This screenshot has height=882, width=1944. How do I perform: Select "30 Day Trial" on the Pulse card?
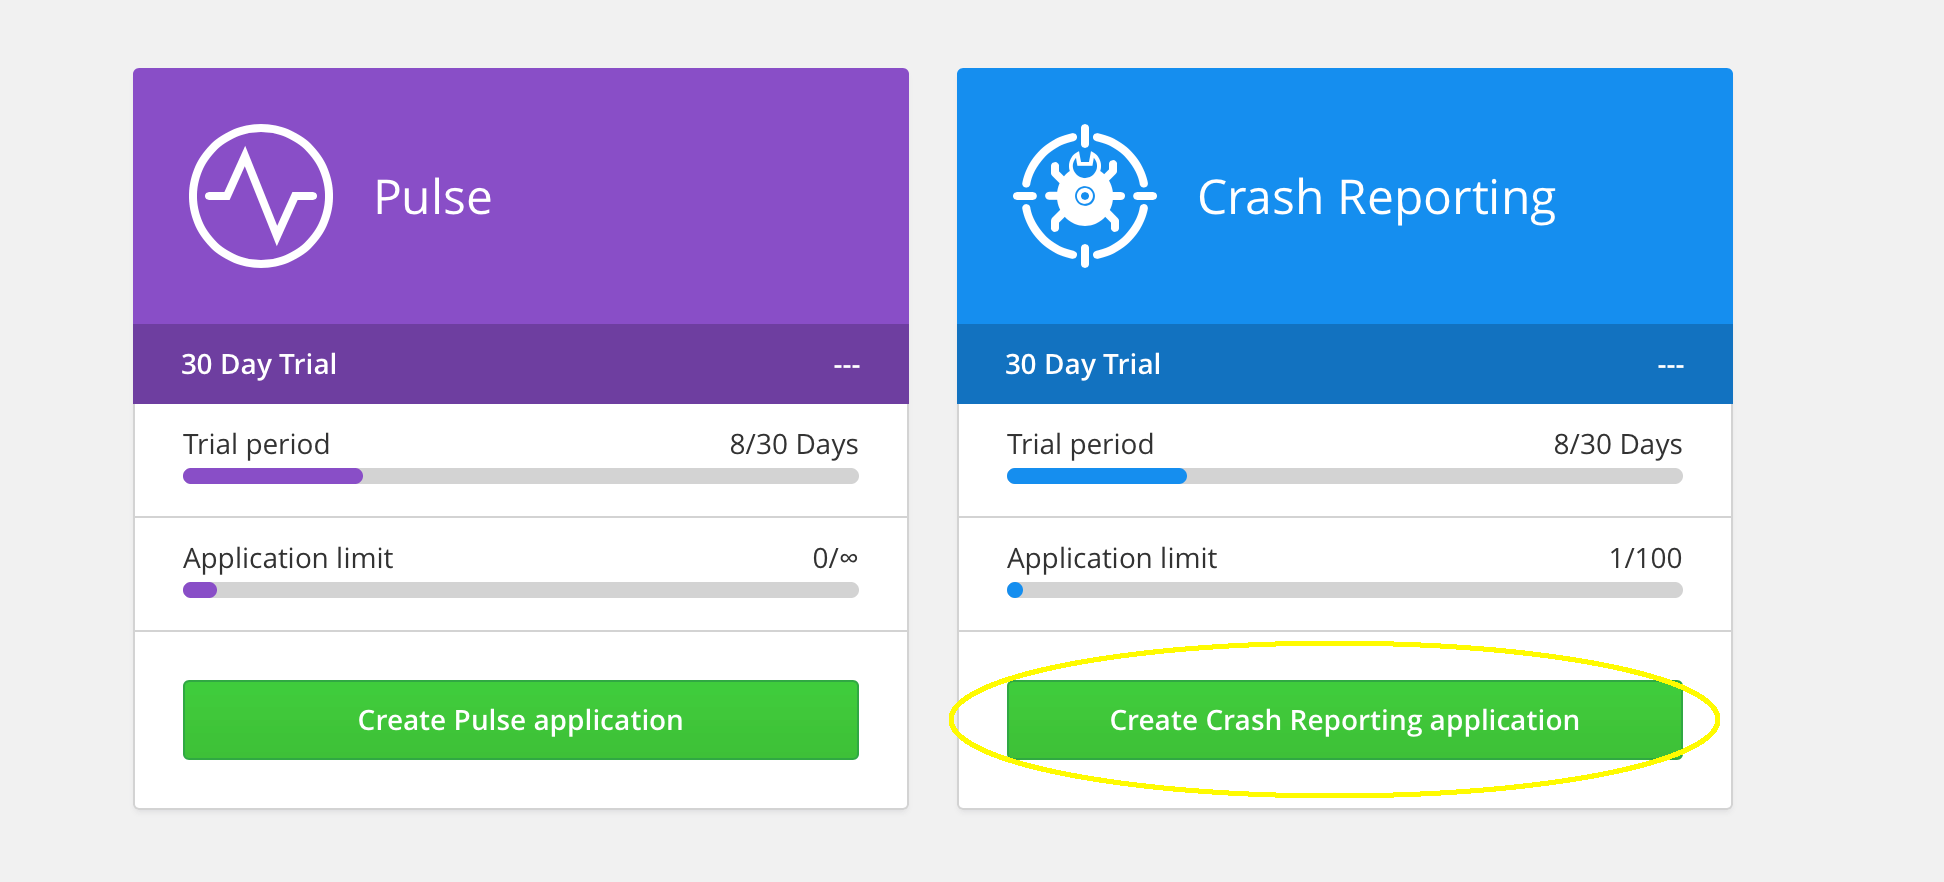(259, 365)
